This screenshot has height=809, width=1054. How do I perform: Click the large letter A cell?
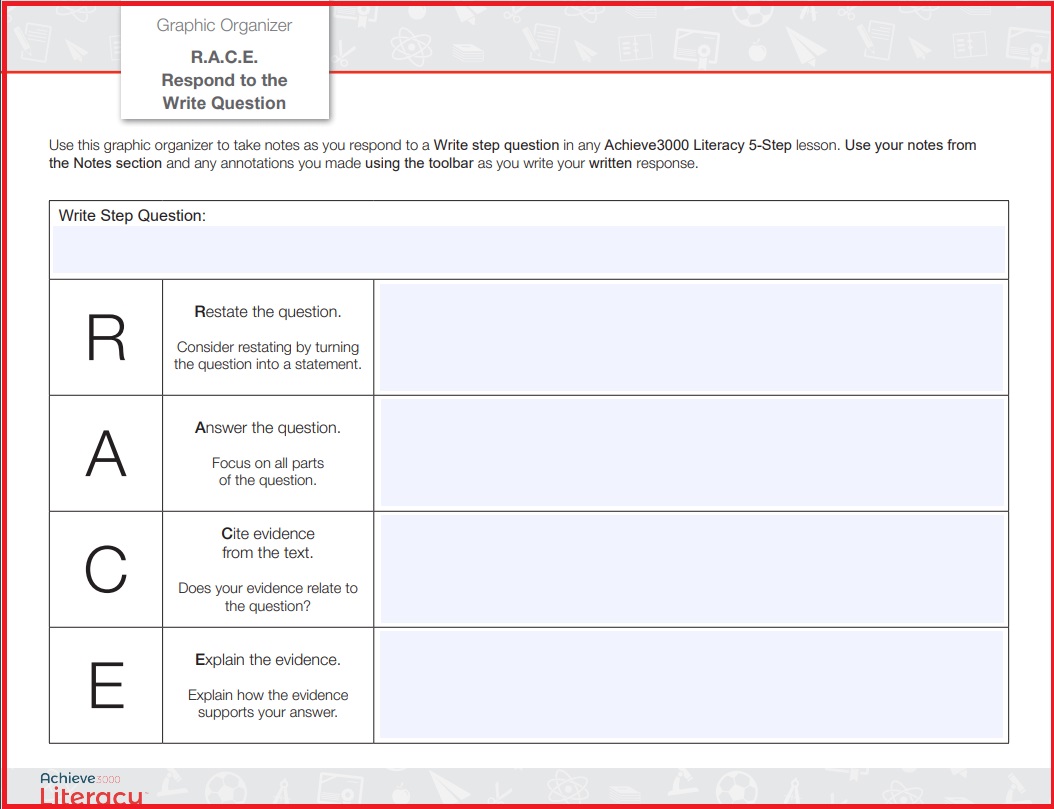coord(106,453)
